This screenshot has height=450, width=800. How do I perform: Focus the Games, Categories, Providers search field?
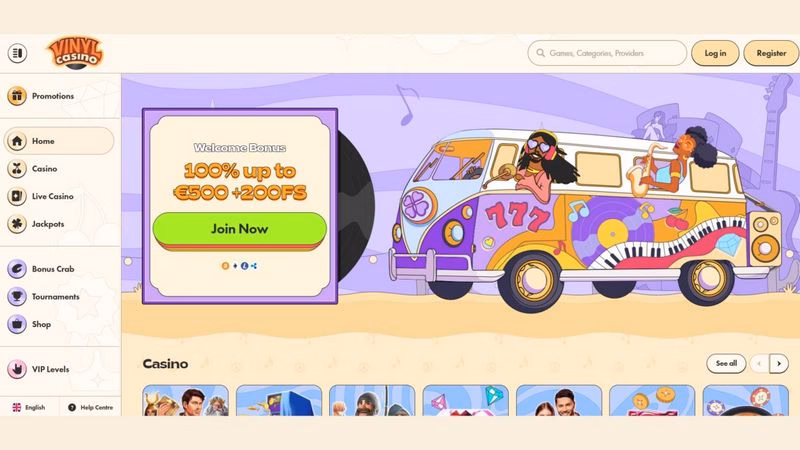click(x=607, y=53)
